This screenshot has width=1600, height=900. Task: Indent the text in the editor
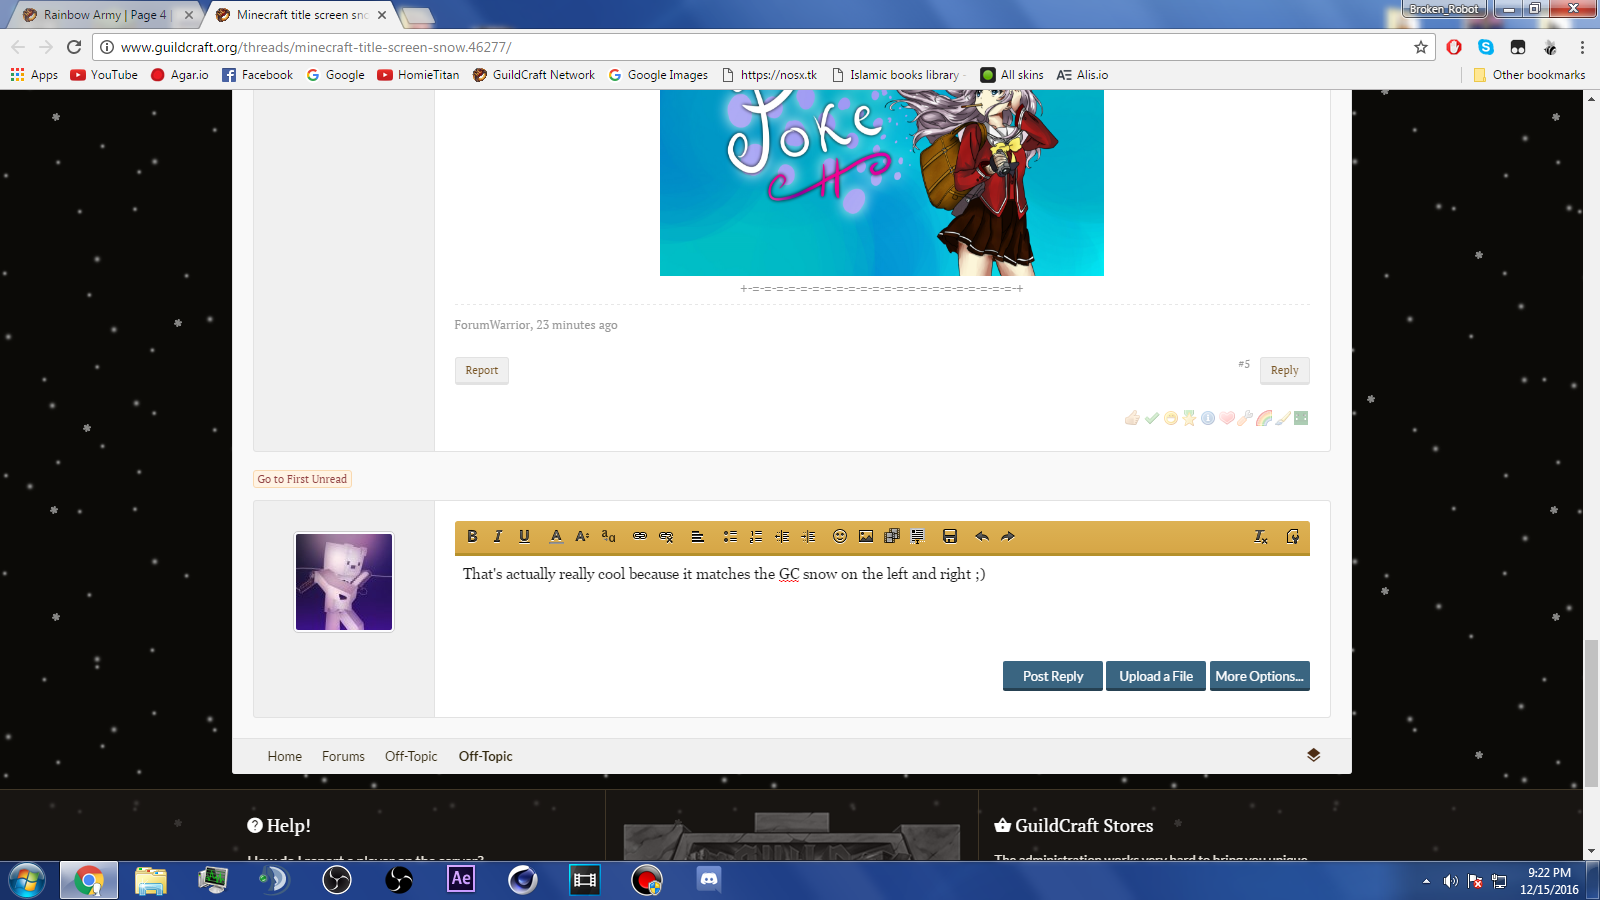808,537
